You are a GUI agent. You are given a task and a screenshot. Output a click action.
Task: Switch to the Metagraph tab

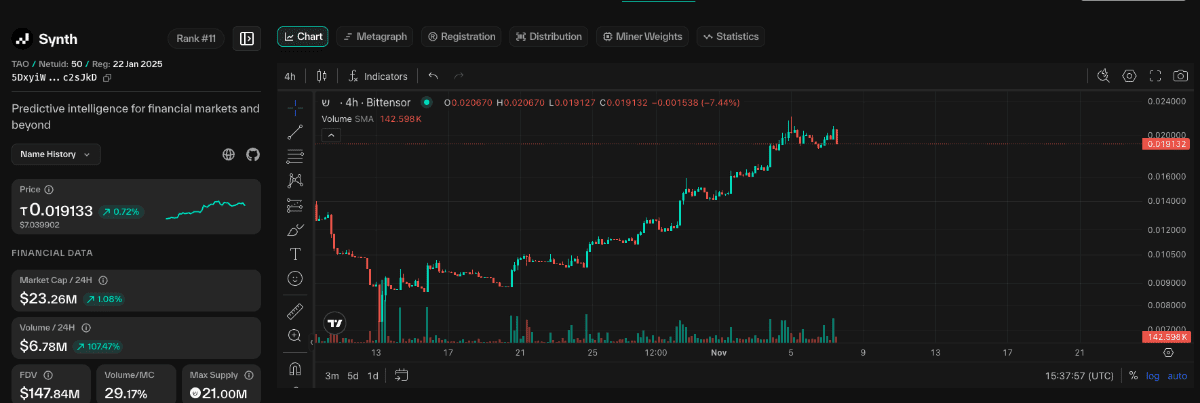pyautogui.click(x=375, y=37)
